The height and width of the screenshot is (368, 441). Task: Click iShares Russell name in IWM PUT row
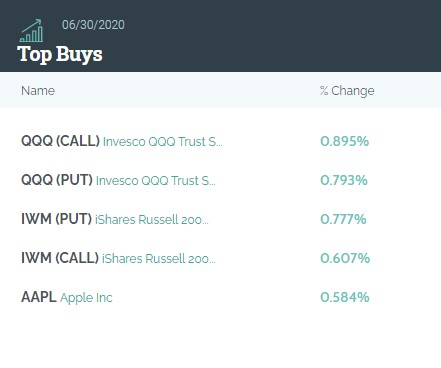coord(152,220)
